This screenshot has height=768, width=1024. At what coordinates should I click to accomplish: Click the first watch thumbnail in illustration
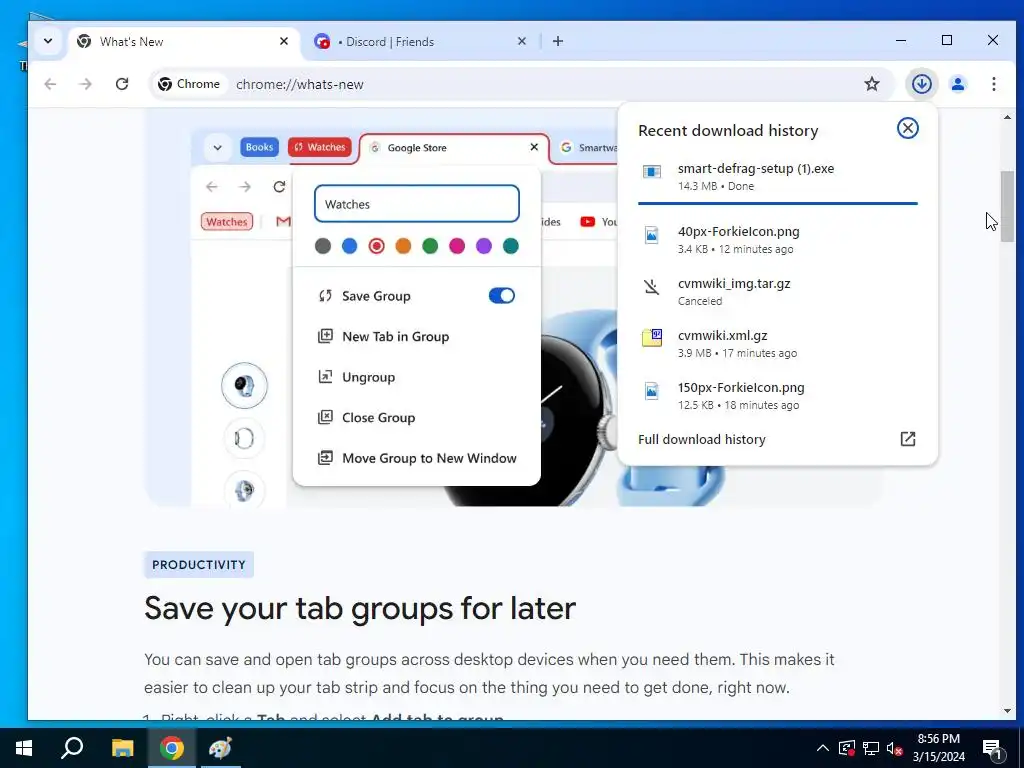(244, 385)
